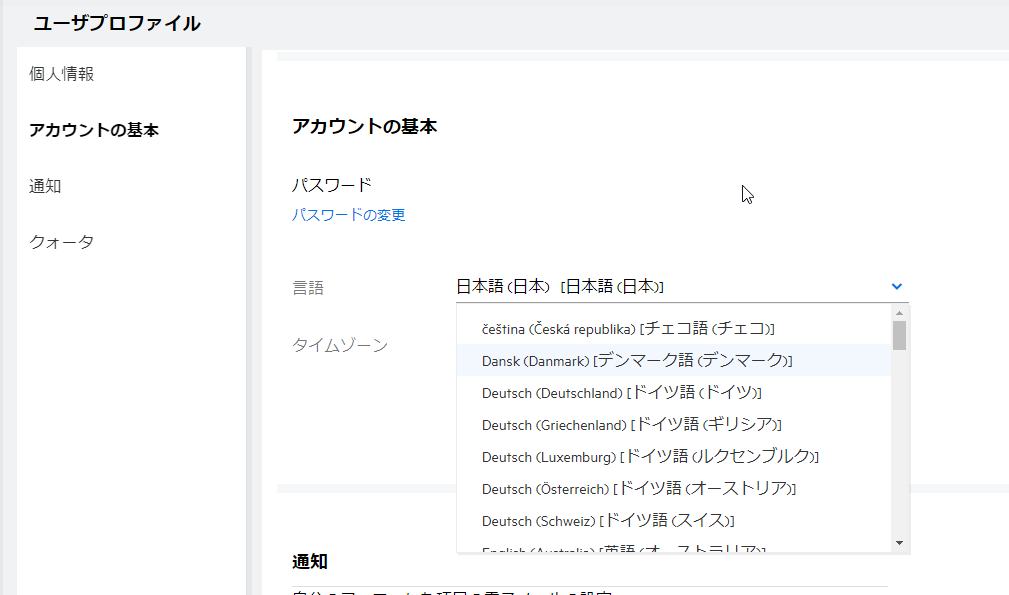1009x595 pixels.
Task: Collapse the language dropdown chevron
Action: tap(897, 287)
